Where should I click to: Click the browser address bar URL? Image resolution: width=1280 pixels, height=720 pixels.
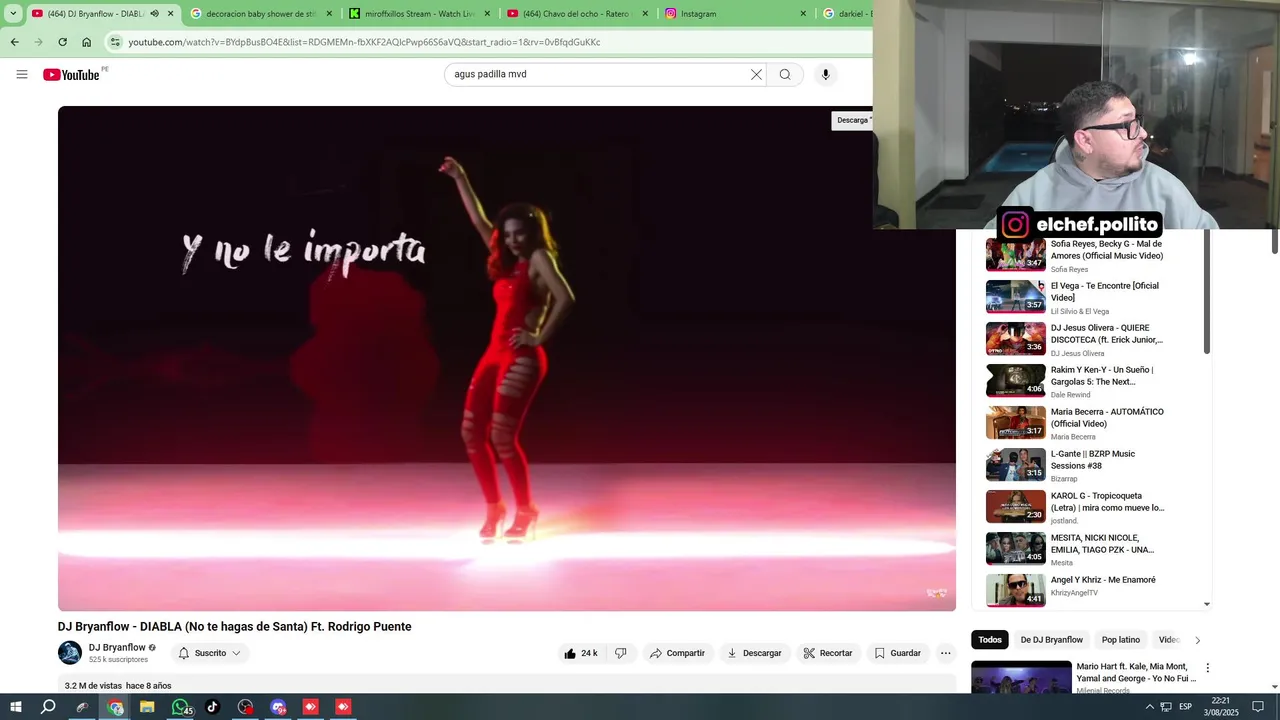[x=364, y=42]
